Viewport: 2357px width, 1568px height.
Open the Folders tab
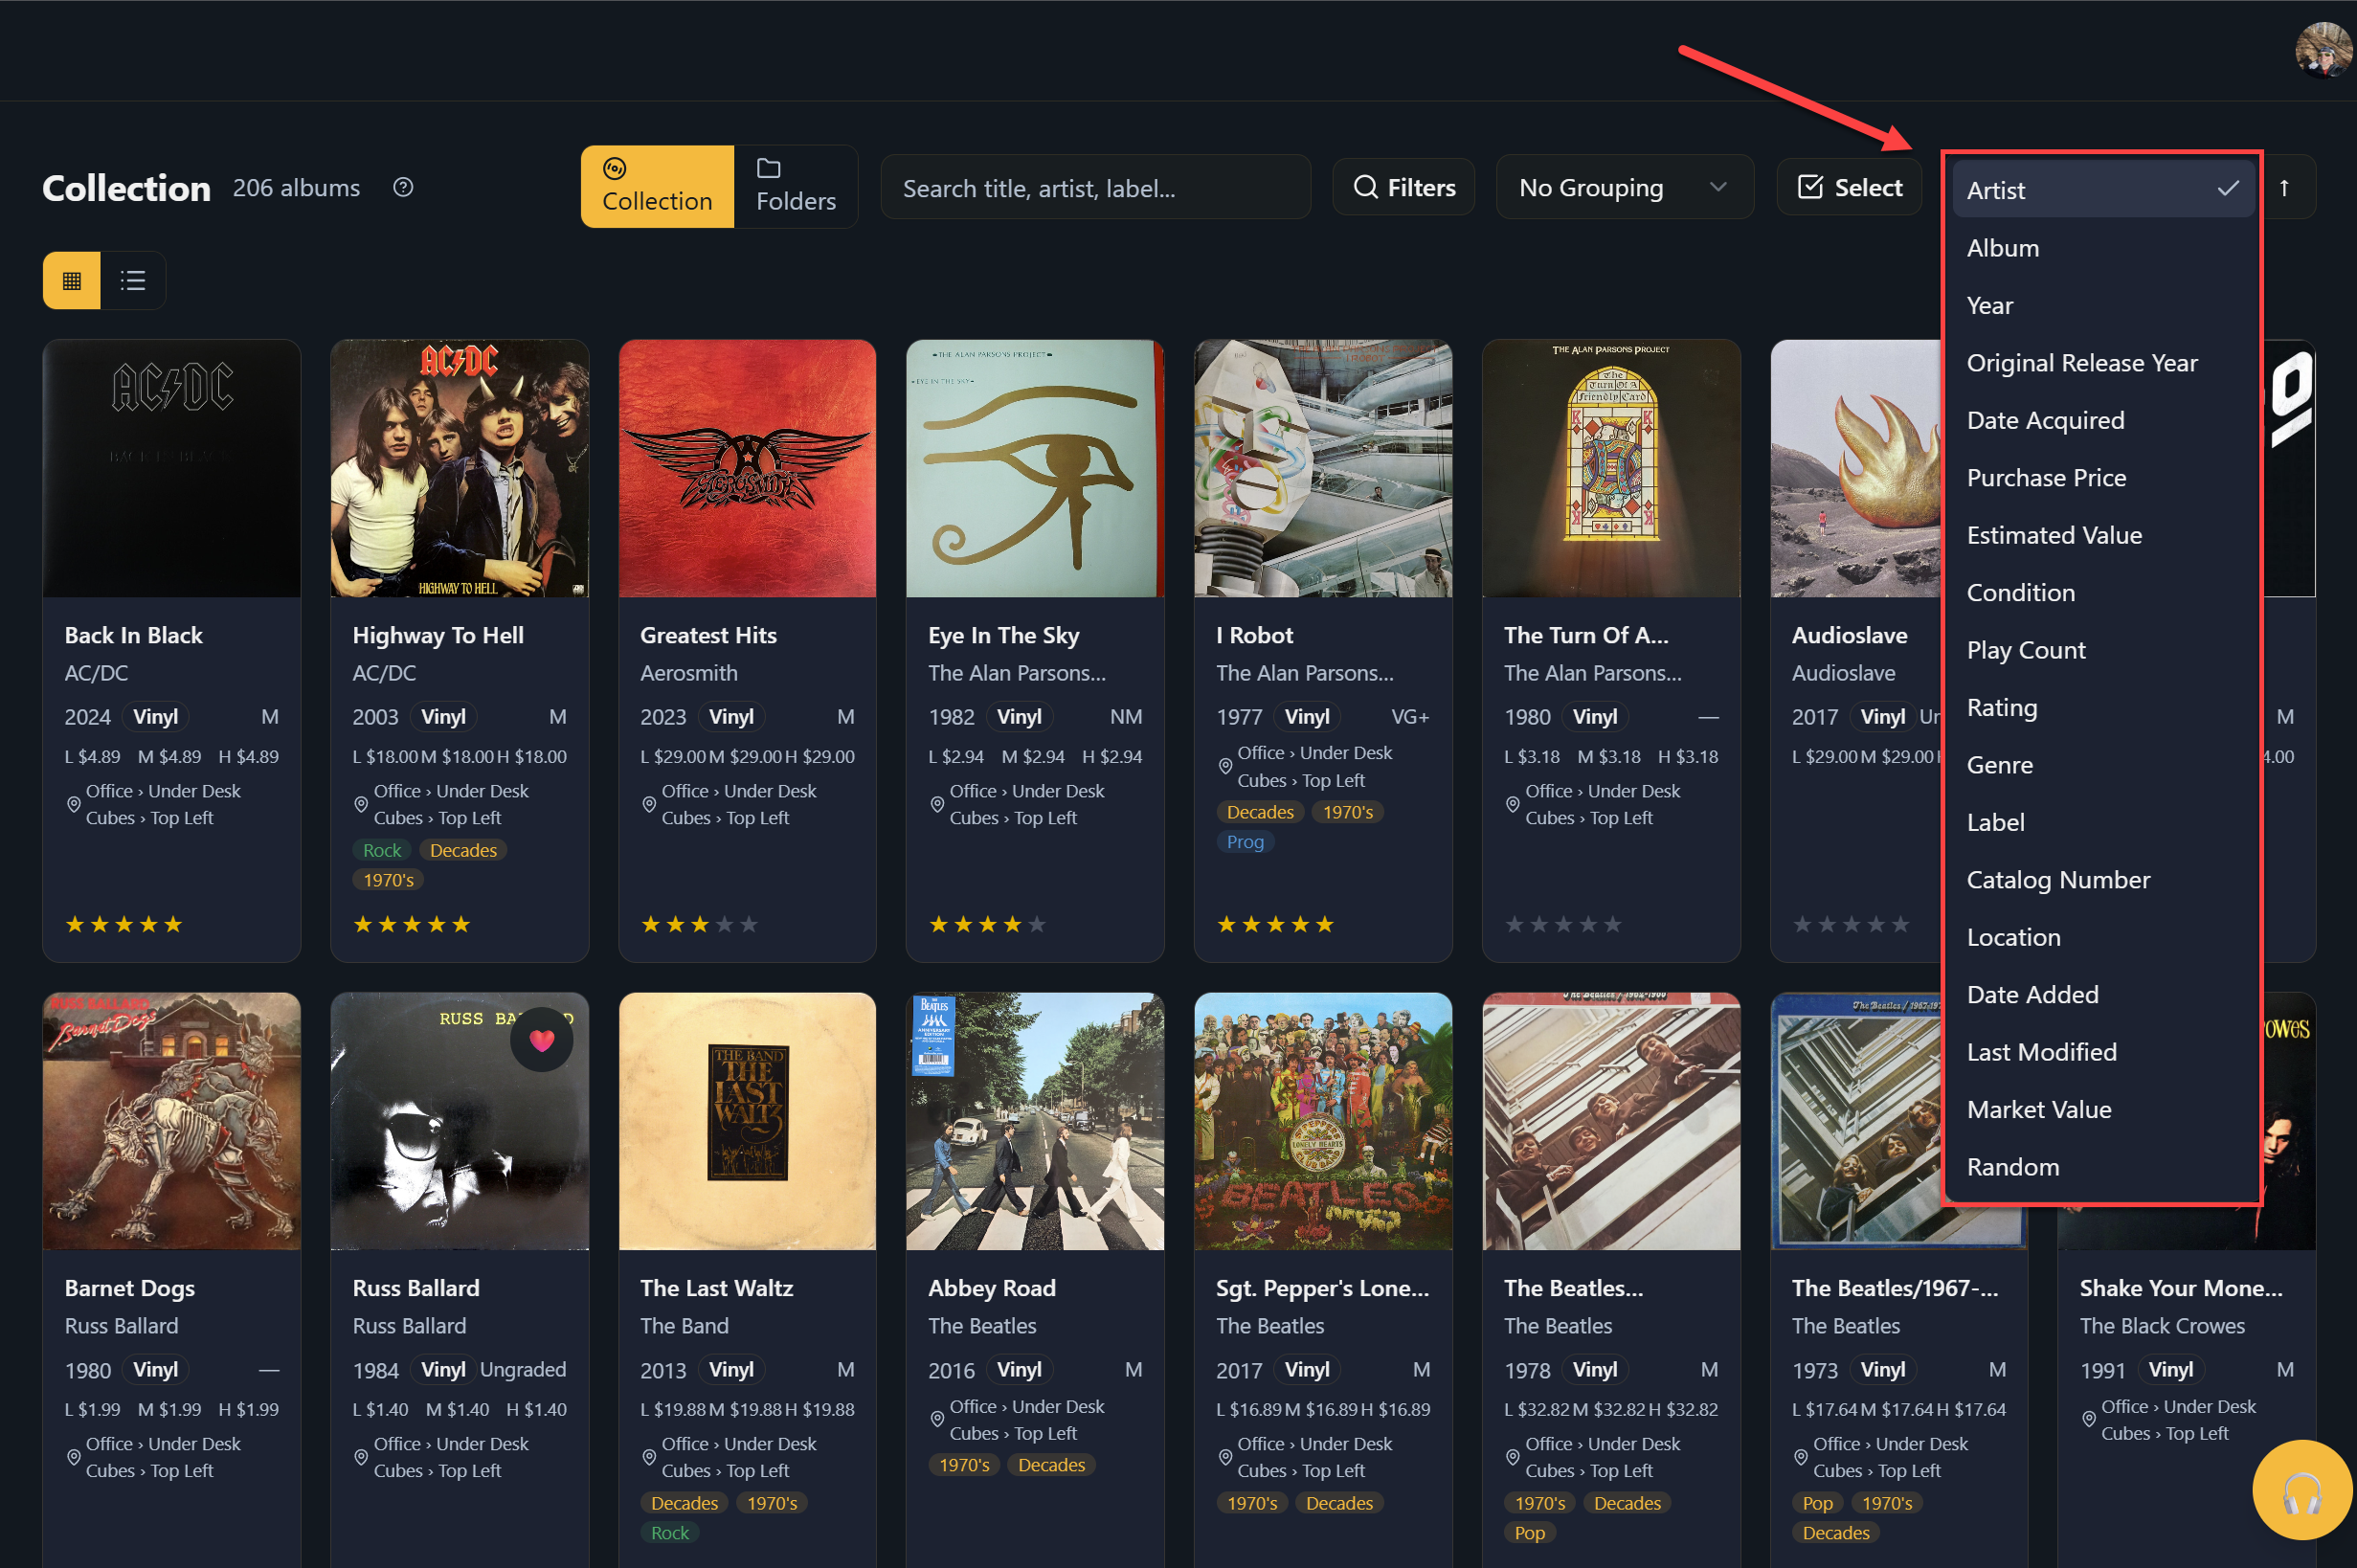(796, 187)
